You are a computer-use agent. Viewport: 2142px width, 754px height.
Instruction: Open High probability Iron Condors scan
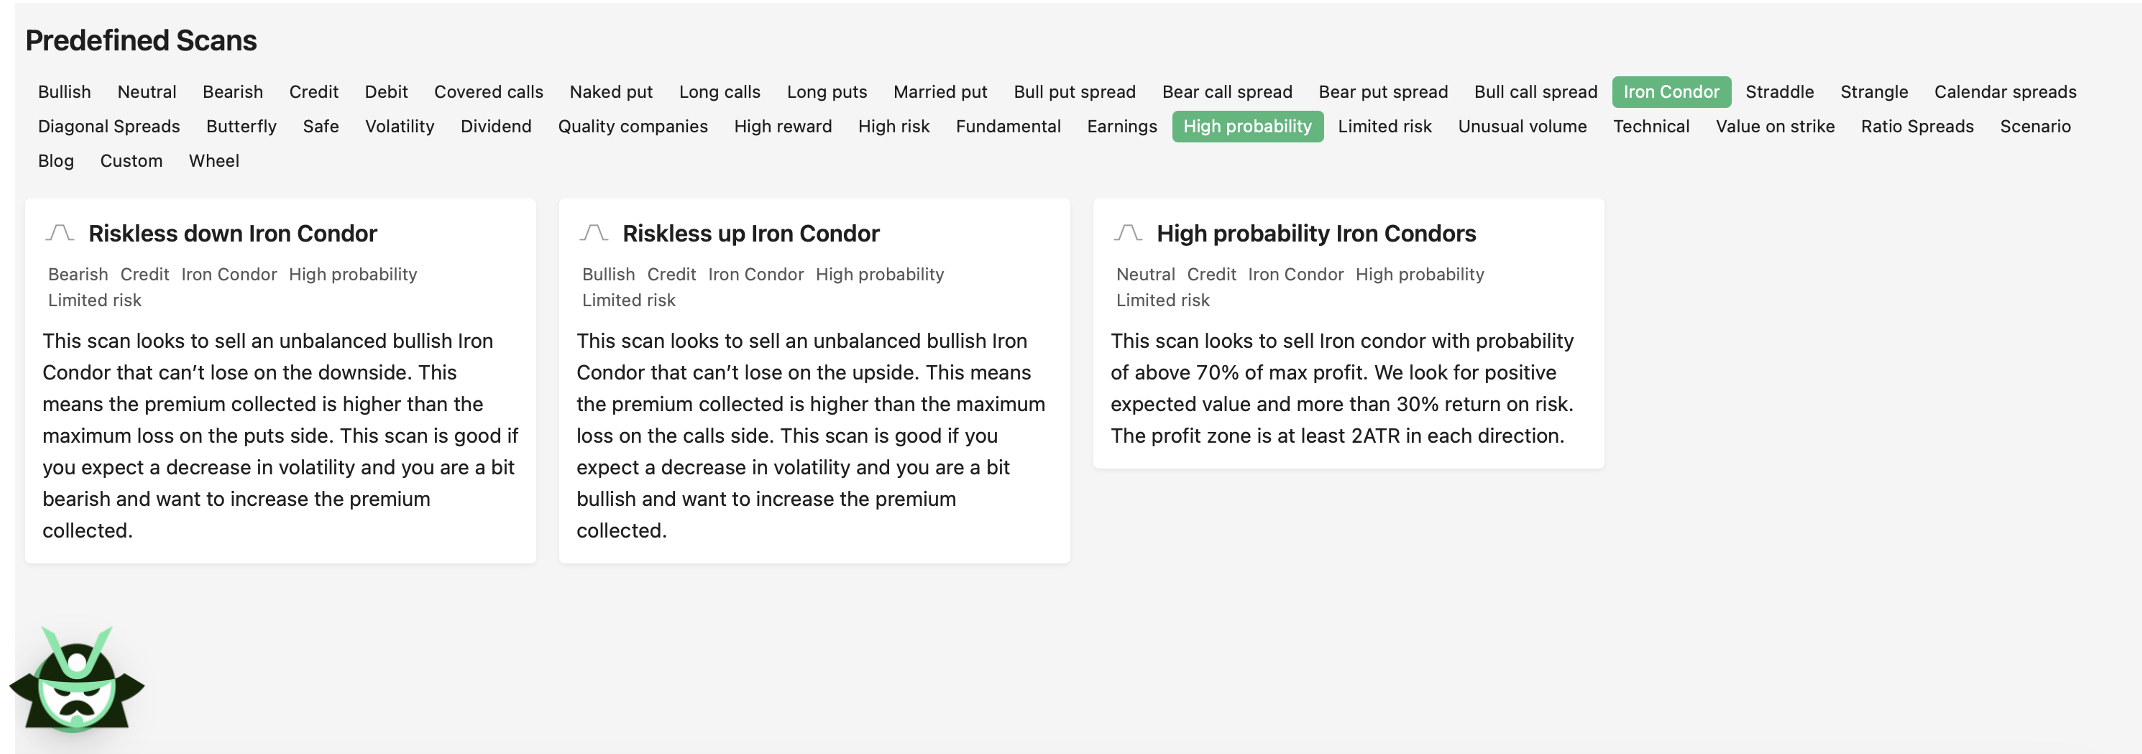[x=1315, y=234]
